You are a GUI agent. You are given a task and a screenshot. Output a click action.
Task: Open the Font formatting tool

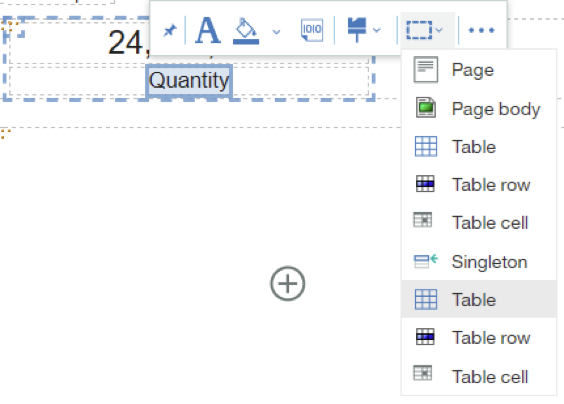(x=208, y=30)
